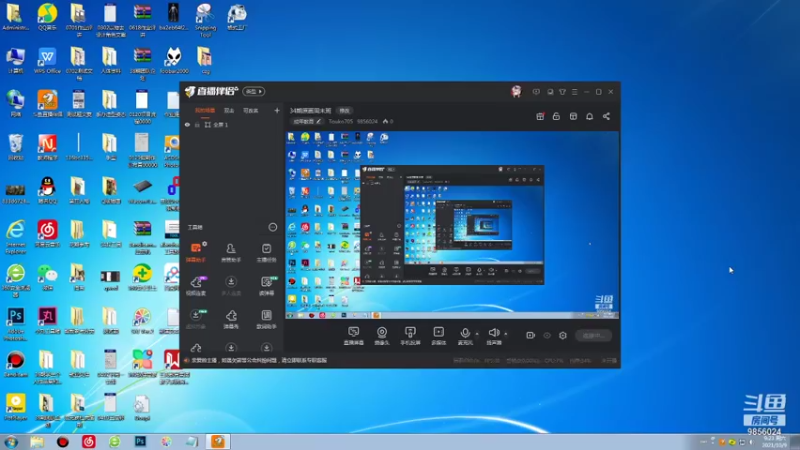The image size is (800, 450).
Task: Toggle the lock on the 全屏 1 source
Action: coord(197,124)
